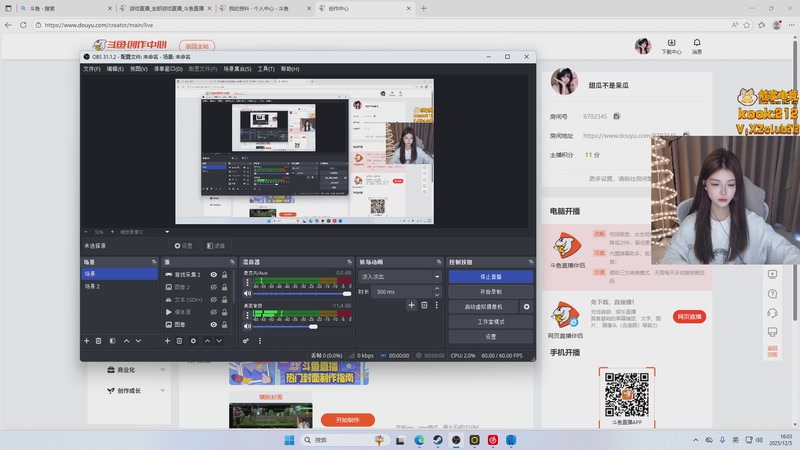Open the 视图(V) menu in OBS
800x450 pixels.
coord(139,69)
